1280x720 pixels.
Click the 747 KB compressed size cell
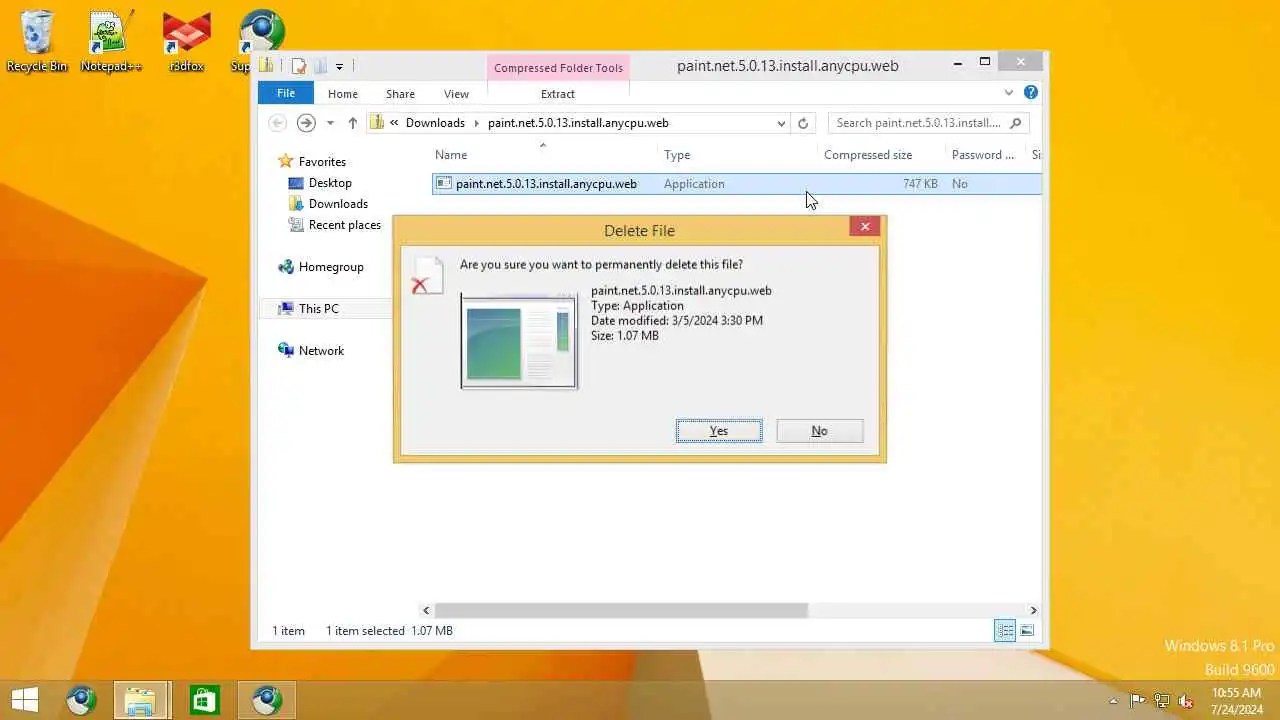pyautogui.click(x=920, y=184)
